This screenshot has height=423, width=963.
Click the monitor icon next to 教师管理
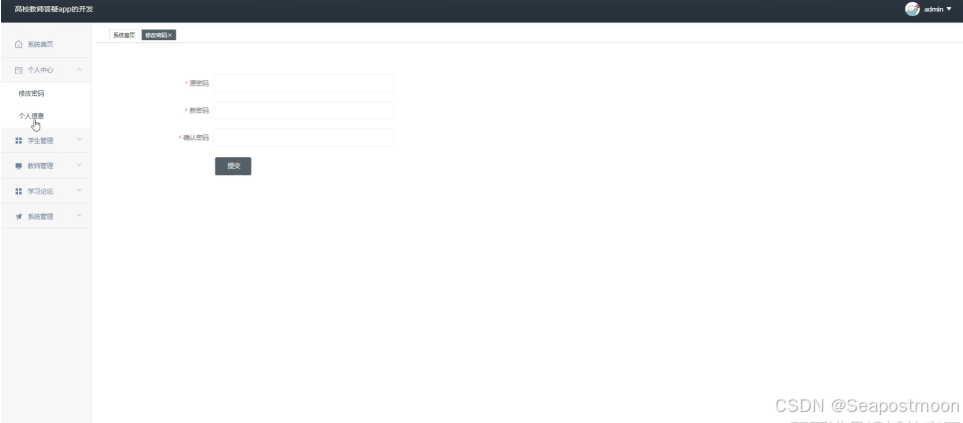18,166
